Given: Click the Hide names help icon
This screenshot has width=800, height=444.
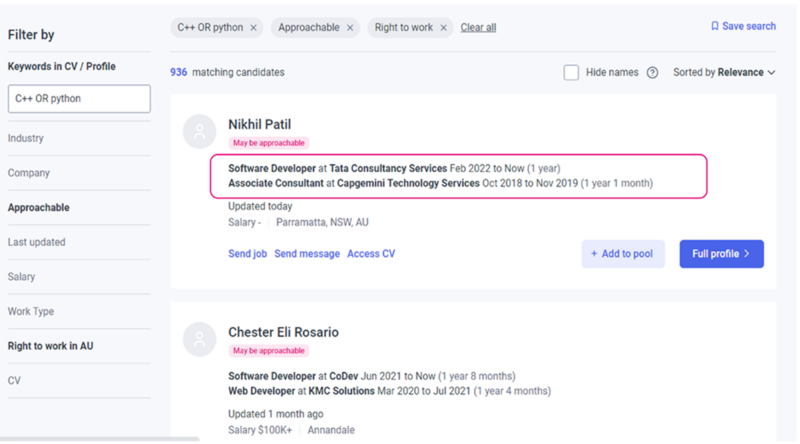Looking at the screenshot, I should coord(652,73).
